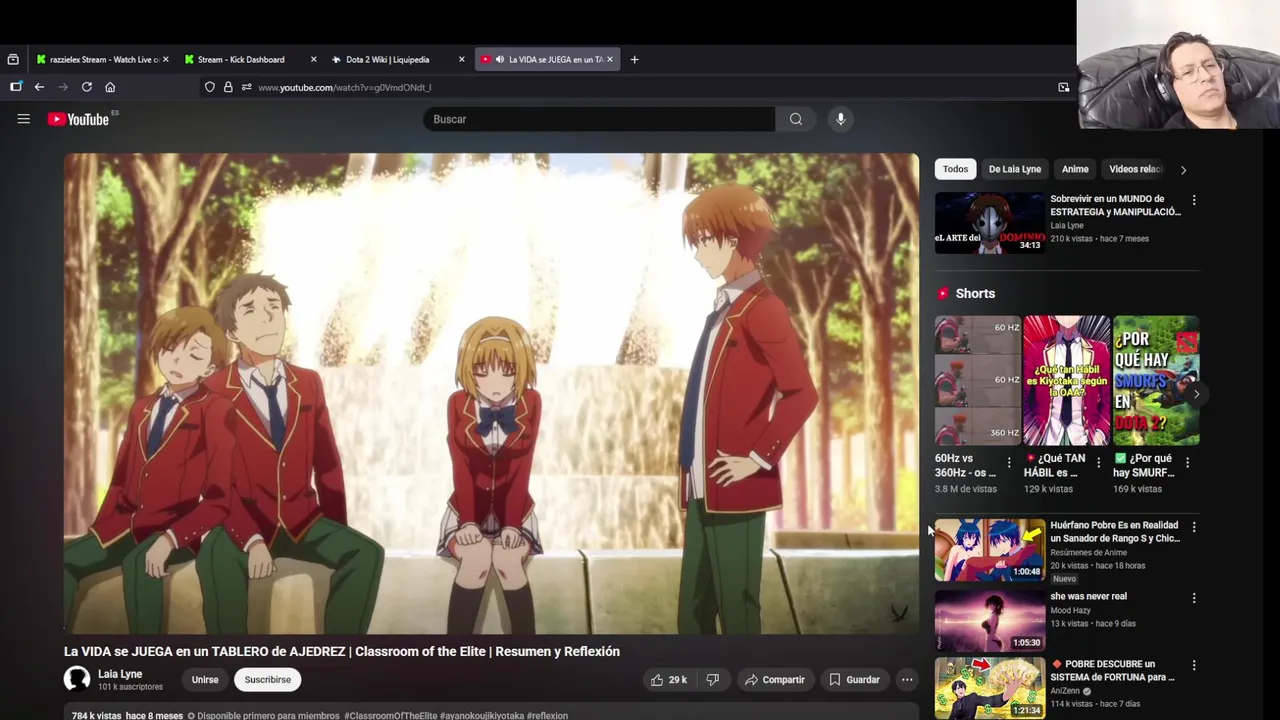This screenshot has width=1280, height=720.
Task: Open options menu for the Qué TAN HÁBIL short
Action: pos(1098,462)
